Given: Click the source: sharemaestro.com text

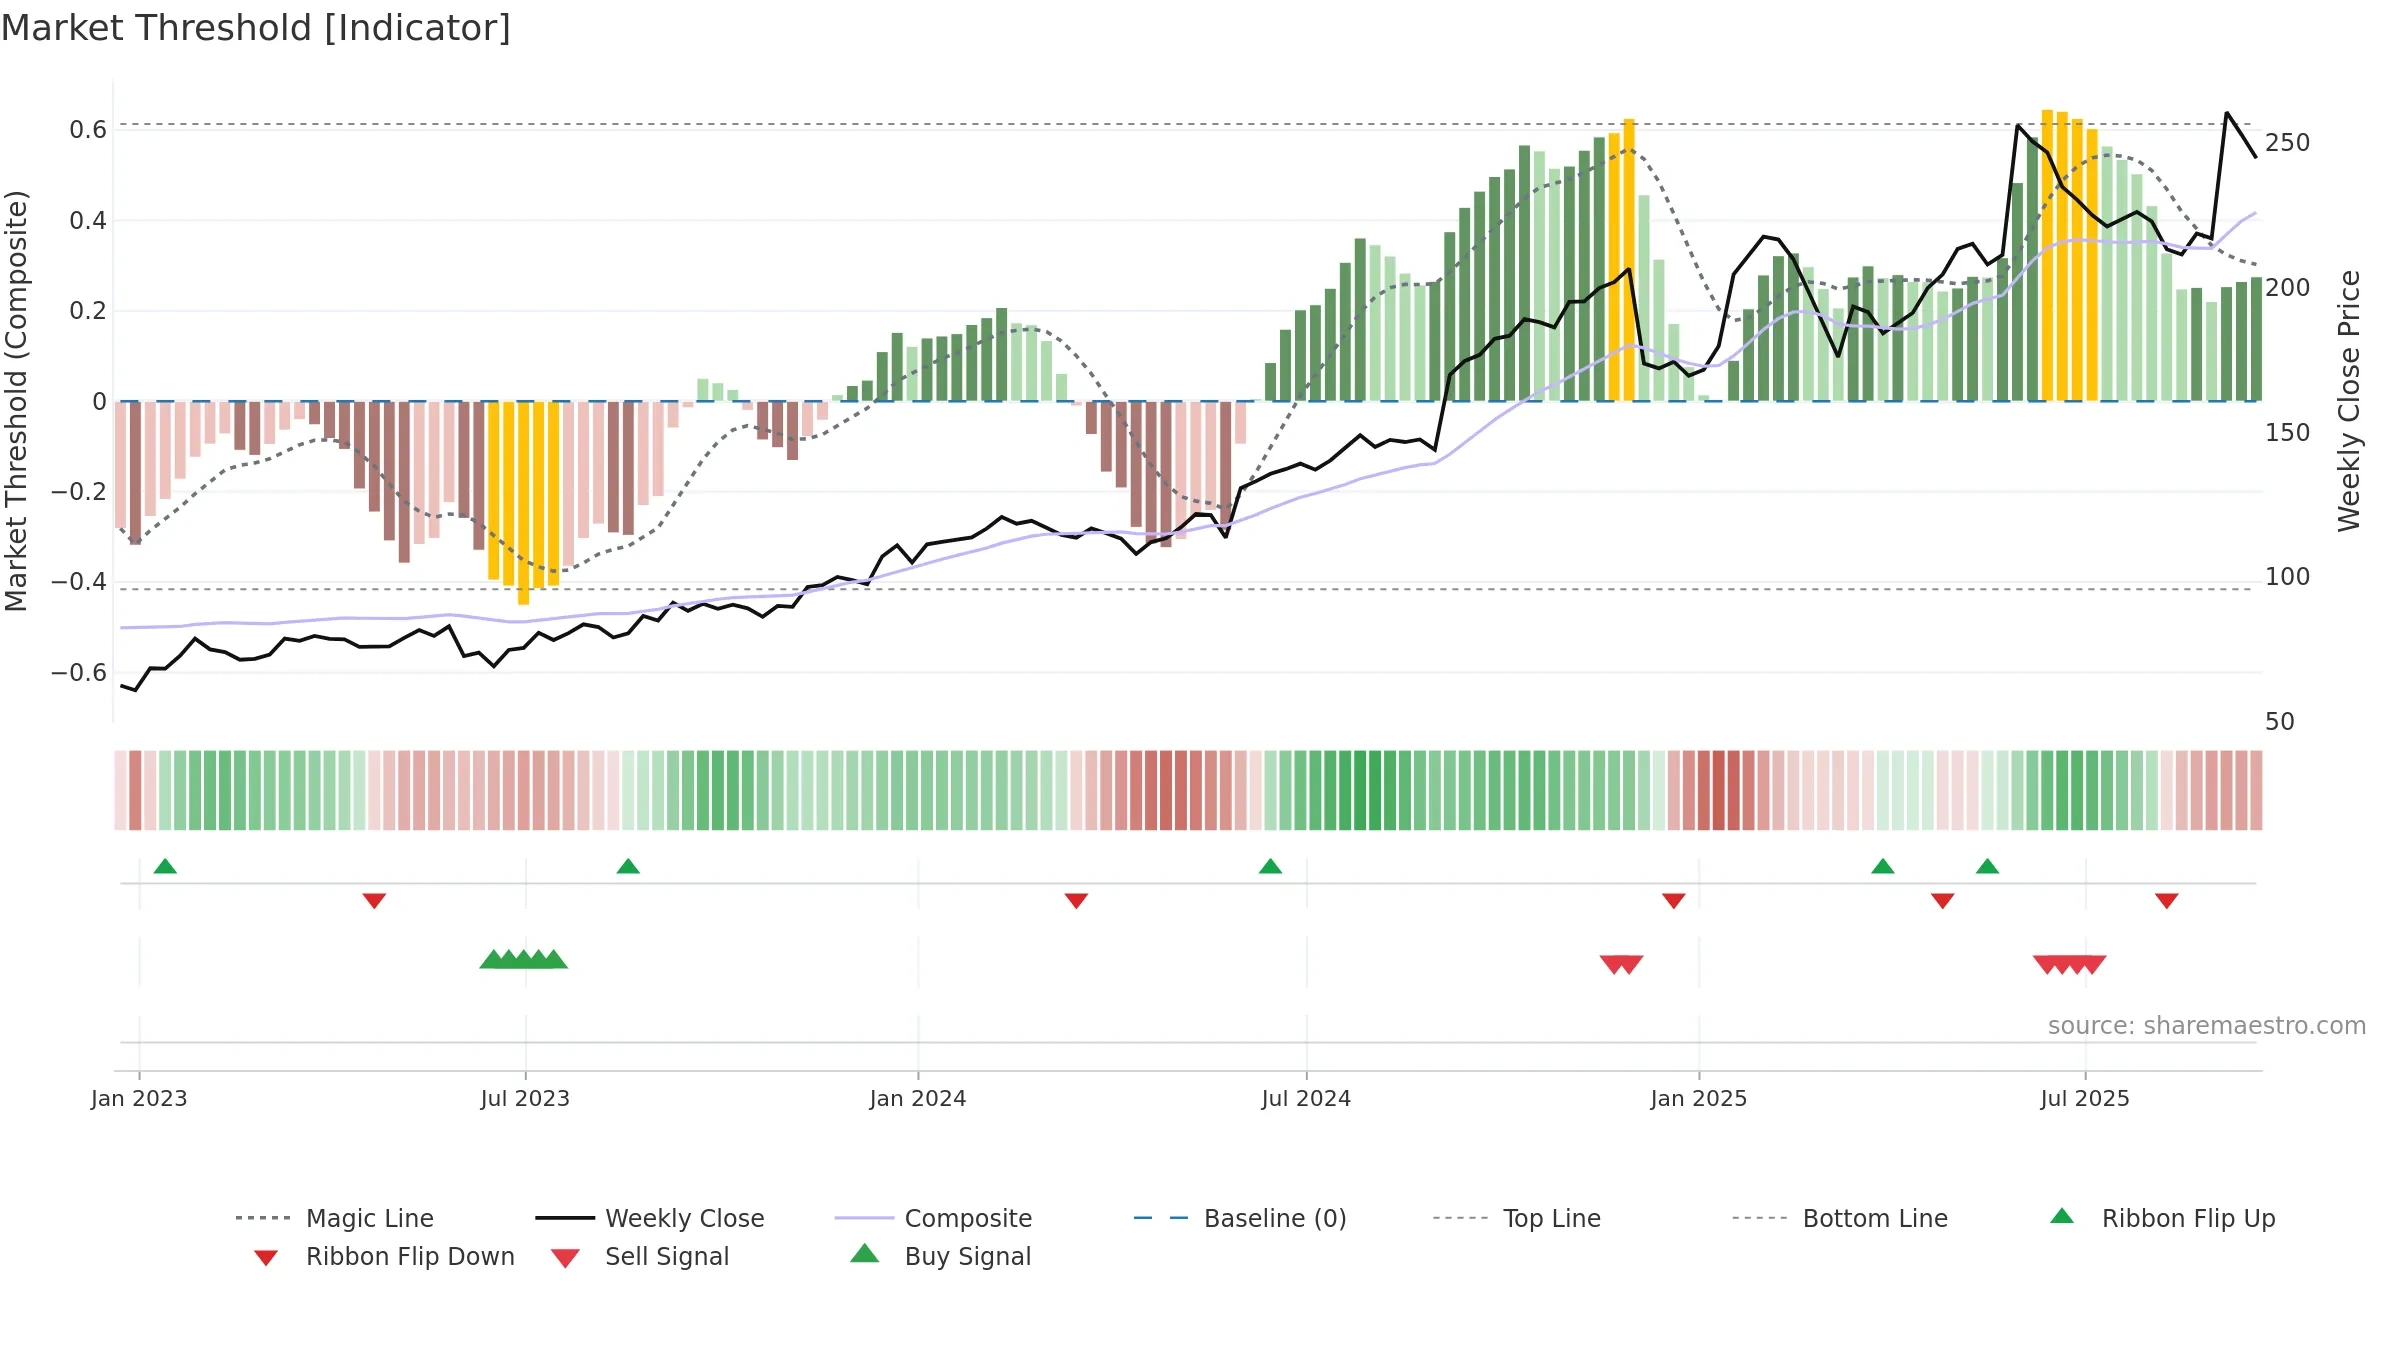Looking at the screenshot, I should (x=2207, y=1026).
